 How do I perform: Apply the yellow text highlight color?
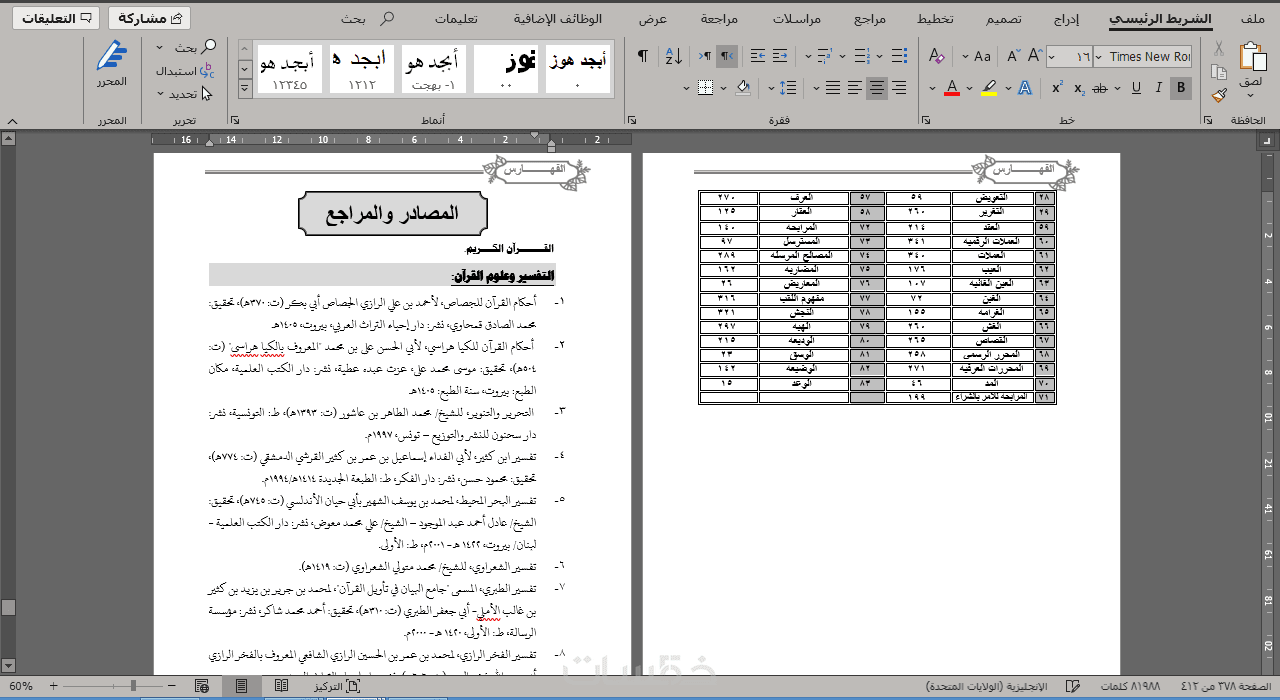pos(989,88)
